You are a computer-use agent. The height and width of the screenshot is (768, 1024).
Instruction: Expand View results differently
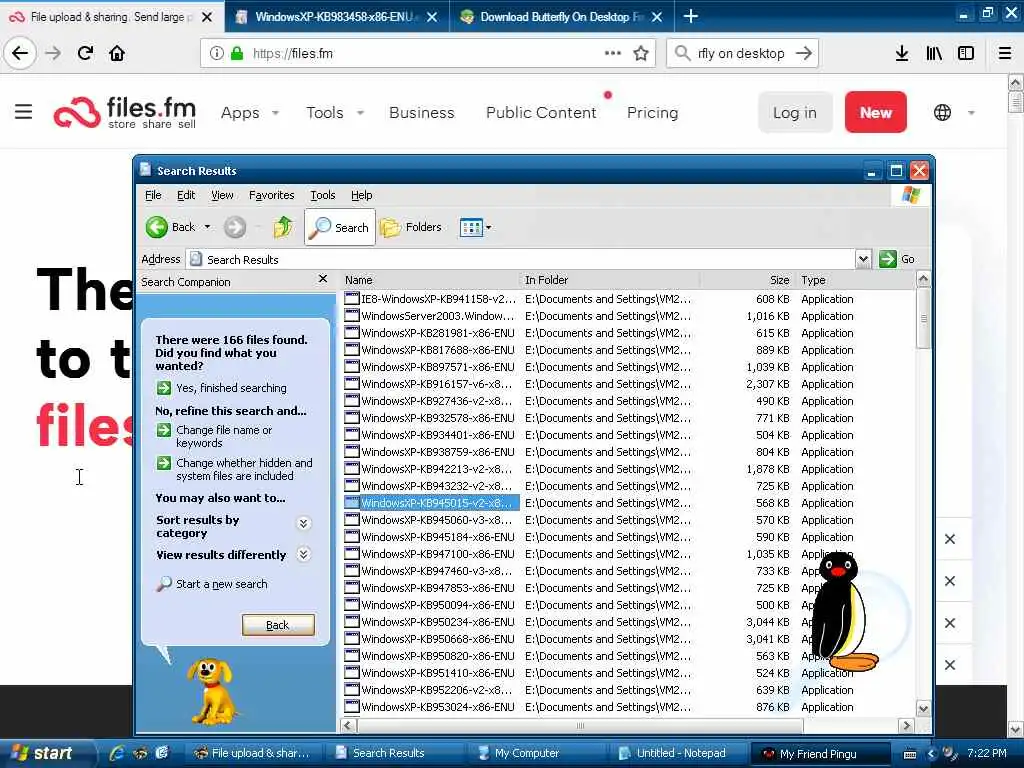pyautogui.click(x=304, y=554)
